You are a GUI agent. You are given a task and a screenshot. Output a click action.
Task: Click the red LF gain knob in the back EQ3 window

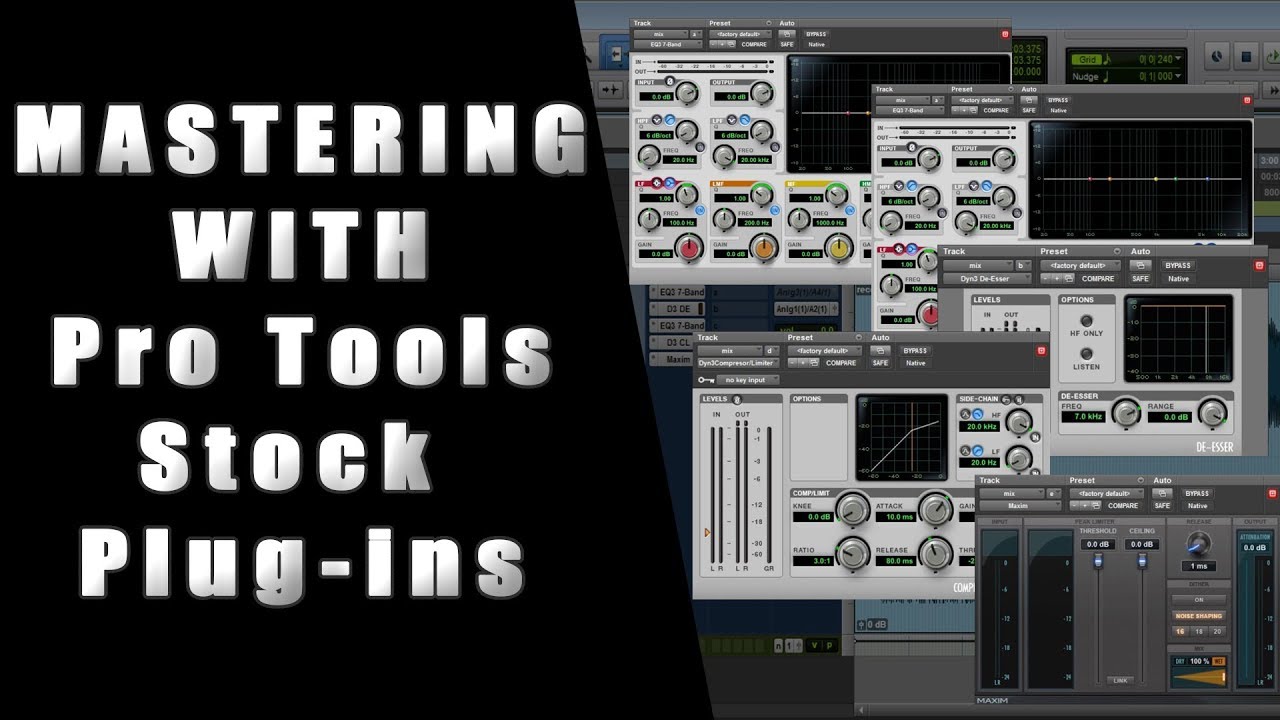[x=688, y=249]
